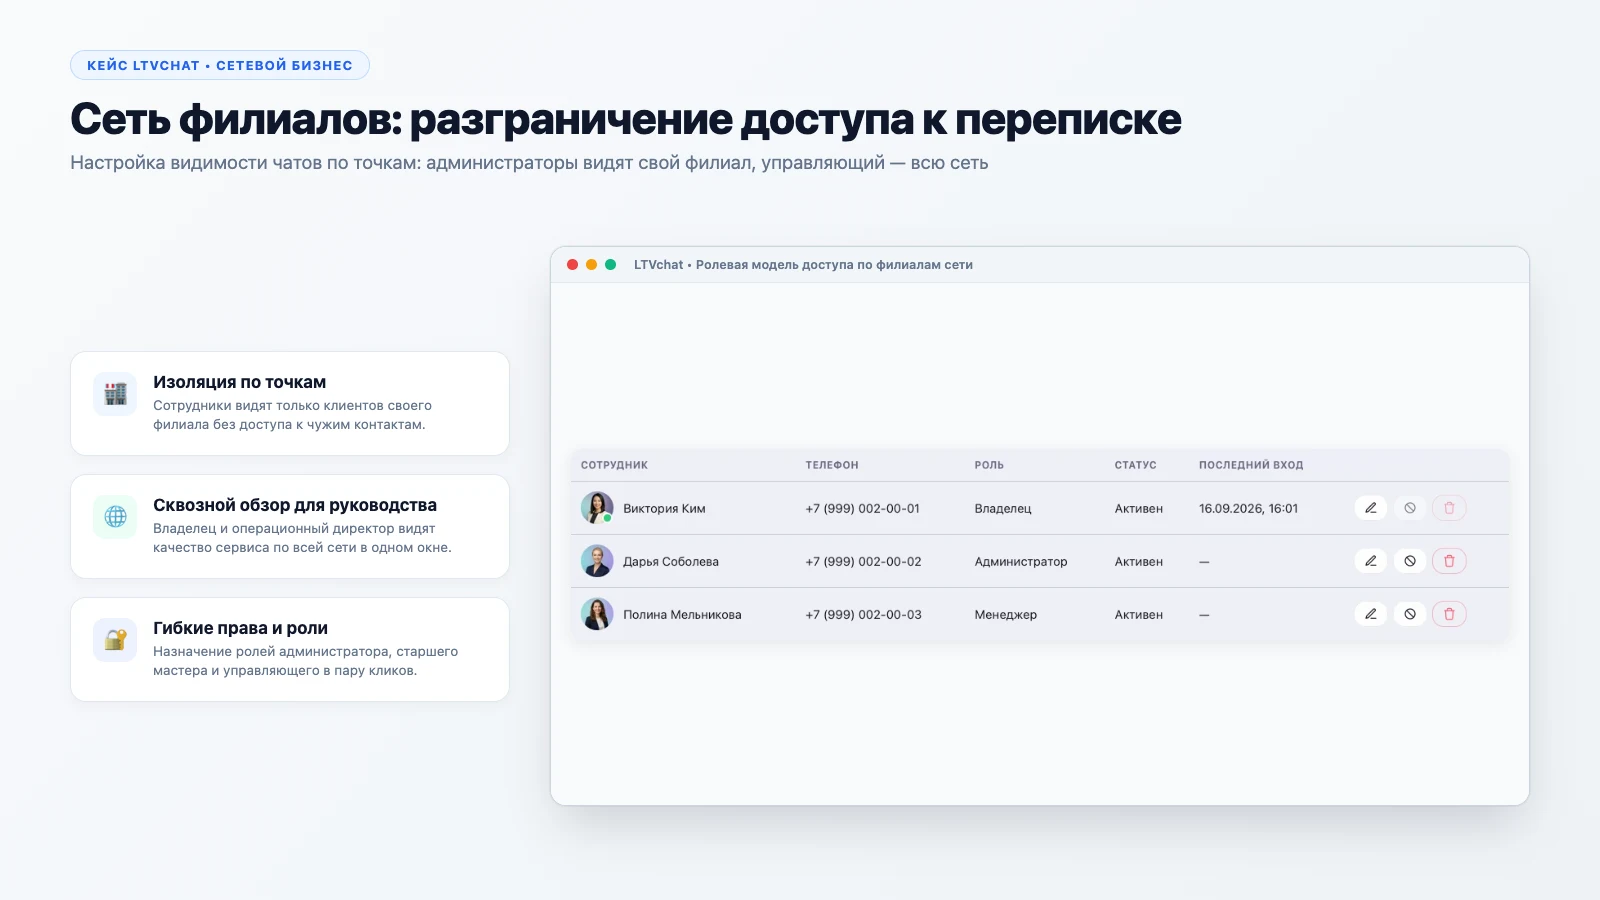Click the Последний вход column header
The image size is (1600, 900).
click(x=1251, y=465)
